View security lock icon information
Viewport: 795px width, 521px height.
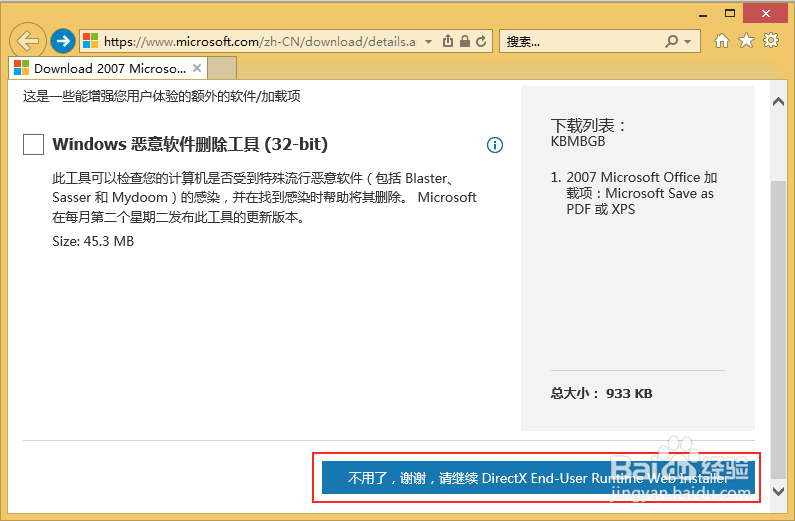click(464, 41)
